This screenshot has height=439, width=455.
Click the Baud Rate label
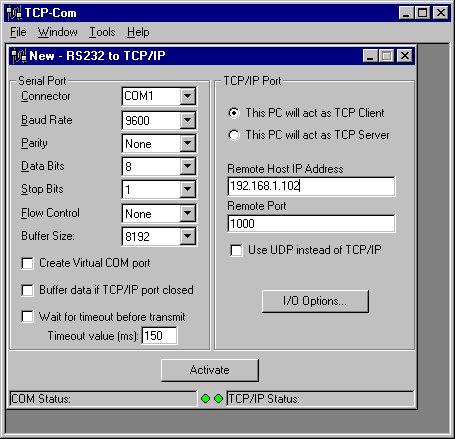tap(47, 120)
